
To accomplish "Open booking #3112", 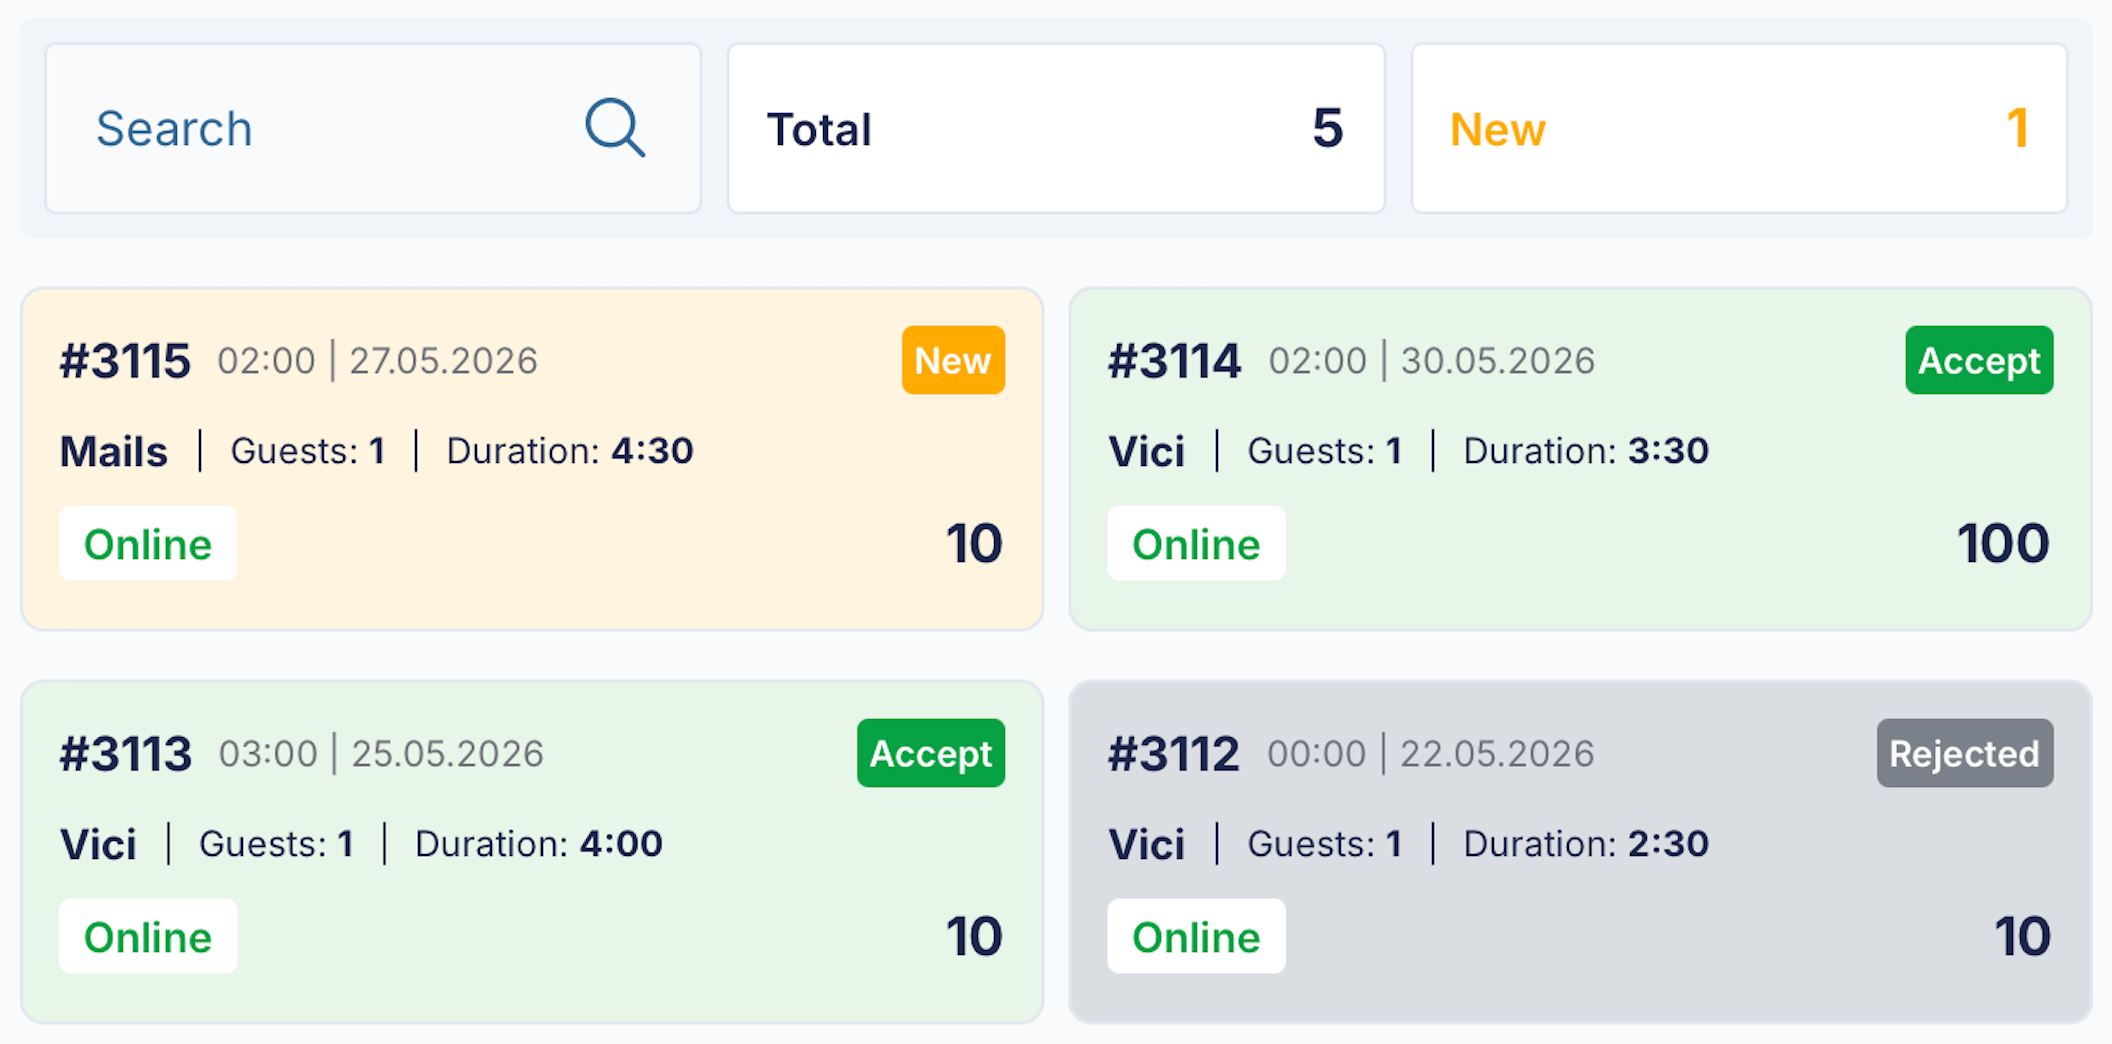I will click(1580, 852).
